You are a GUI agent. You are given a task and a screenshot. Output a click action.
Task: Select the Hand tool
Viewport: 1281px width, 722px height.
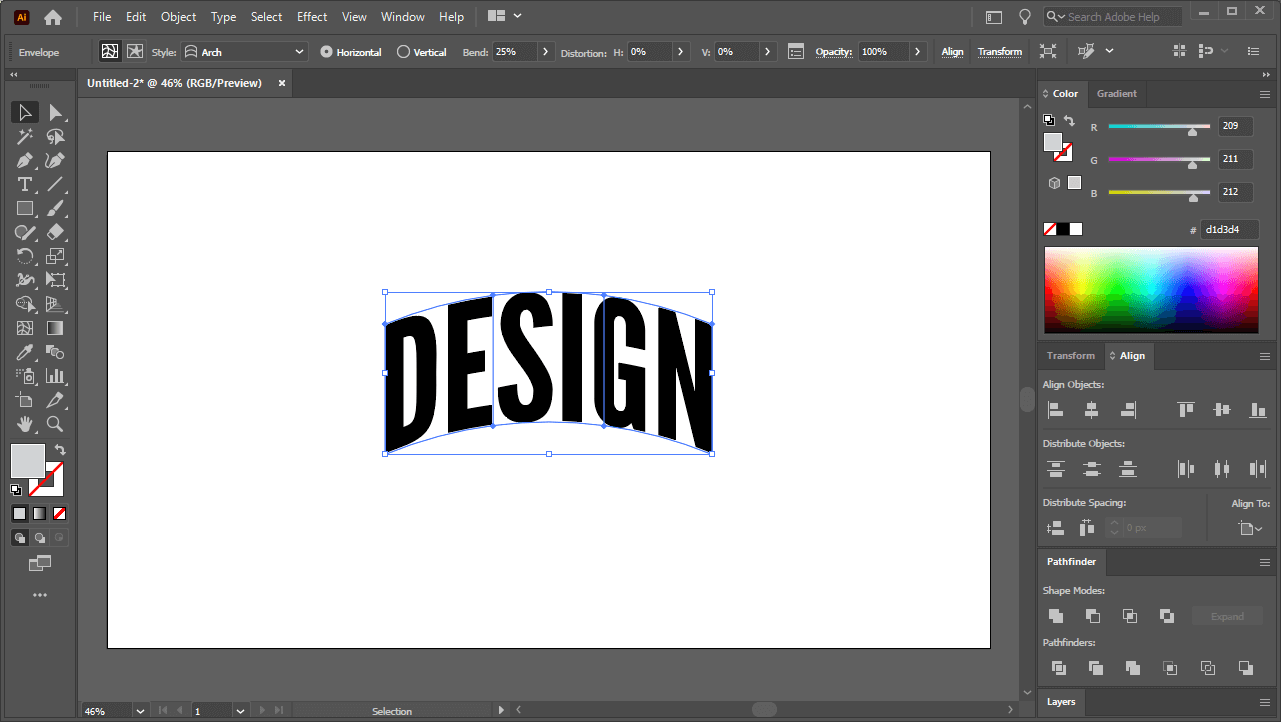[x=25, y=424]
